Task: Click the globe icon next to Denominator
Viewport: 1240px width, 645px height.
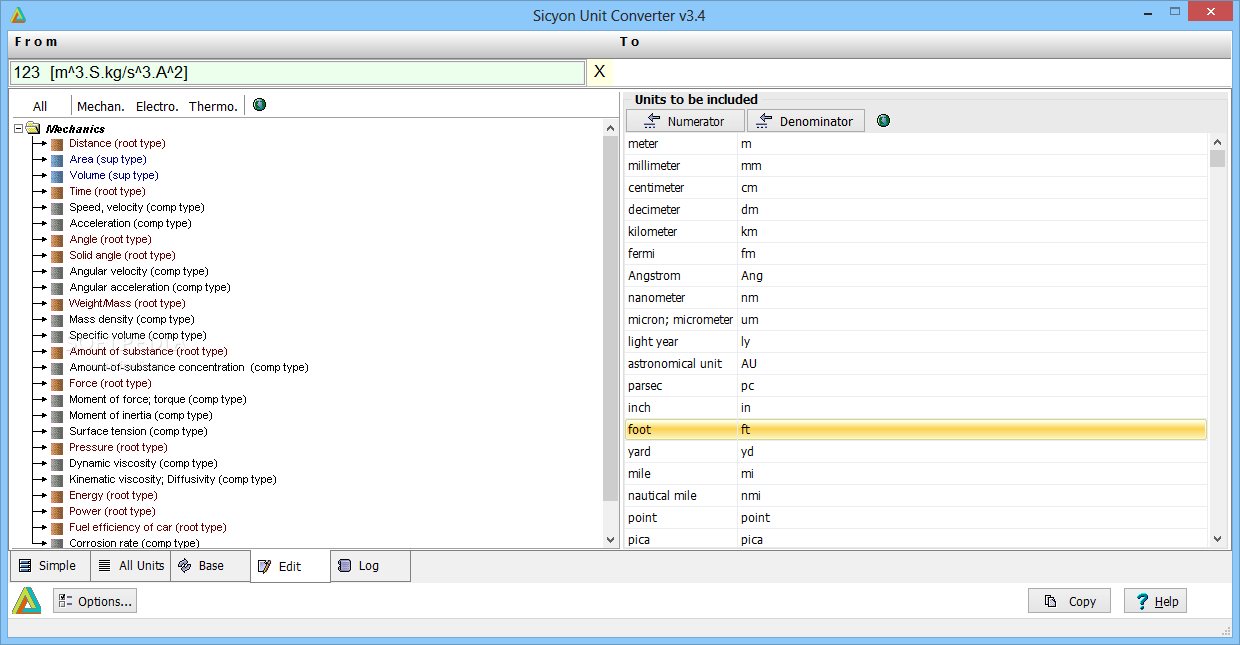Action: click(883, 121)
